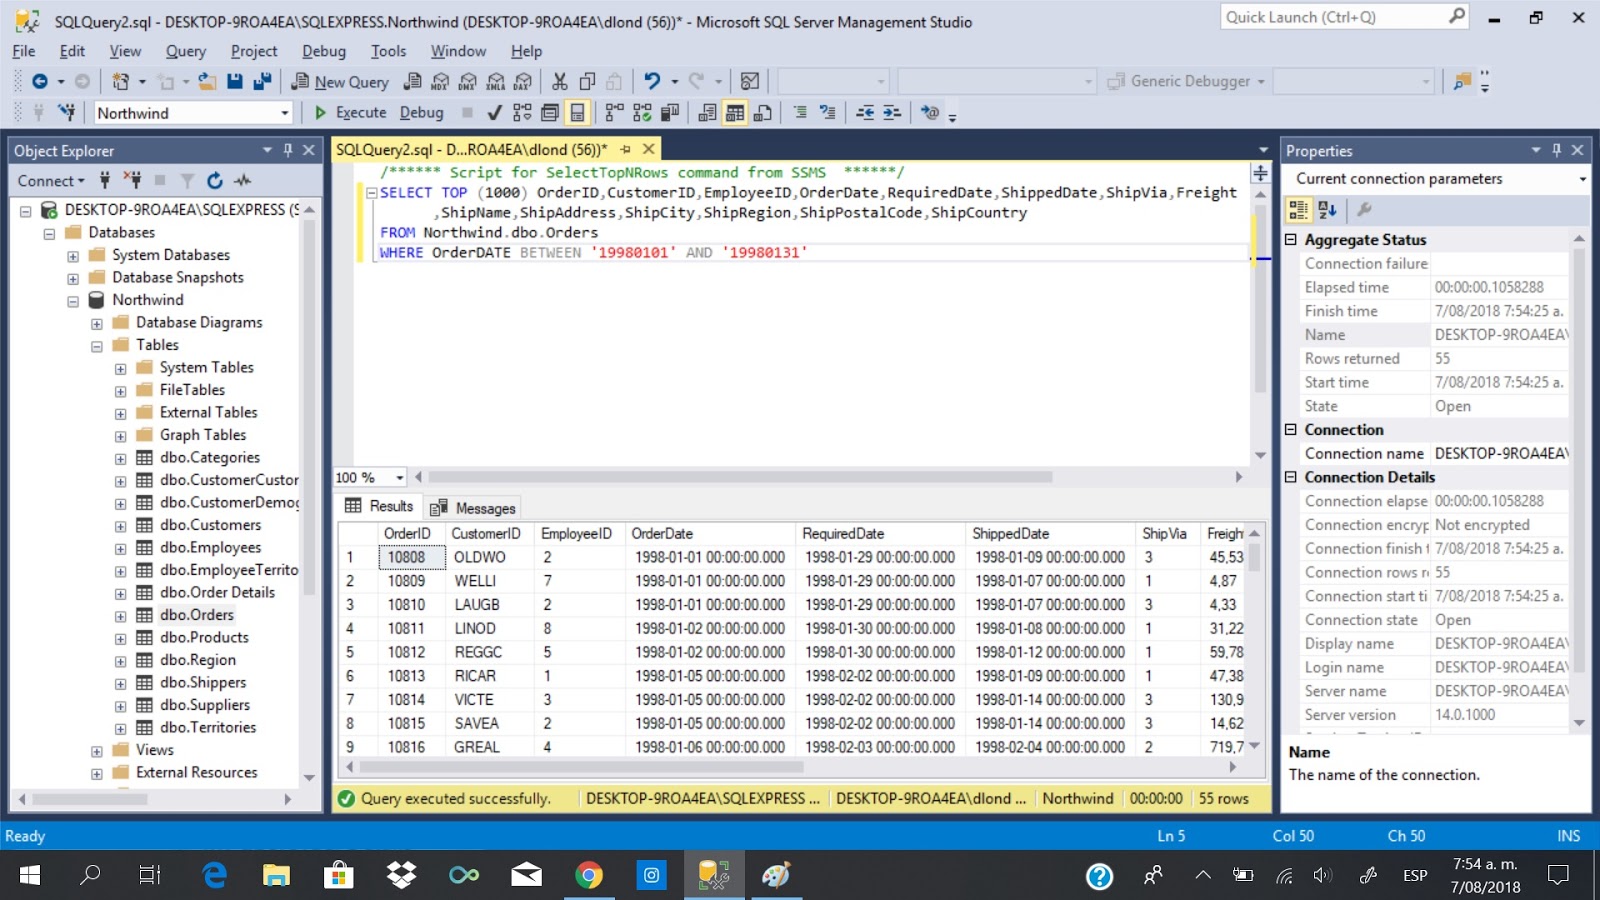Click the Debug button in the toolbar
Screen dimensions: 1600x900
tap(421, 113)
